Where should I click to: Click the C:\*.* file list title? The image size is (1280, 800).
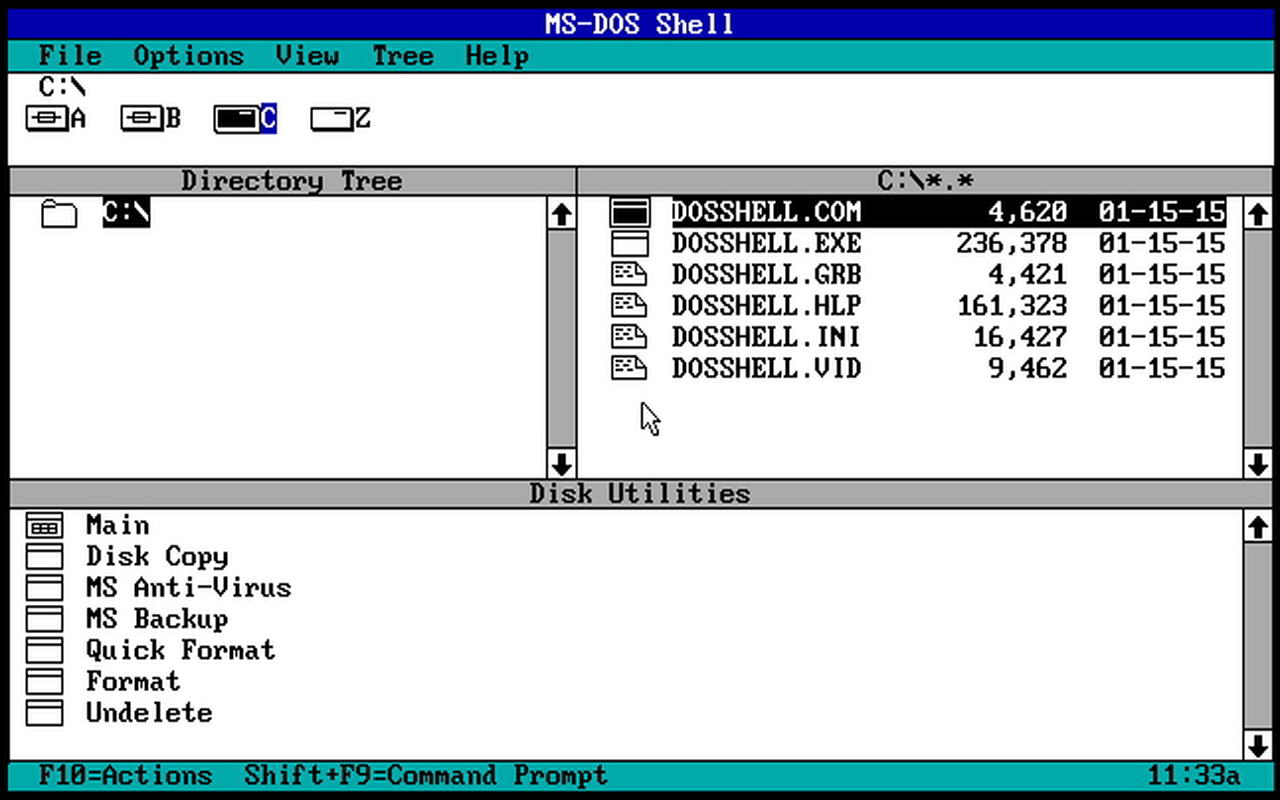click(926, 181)
